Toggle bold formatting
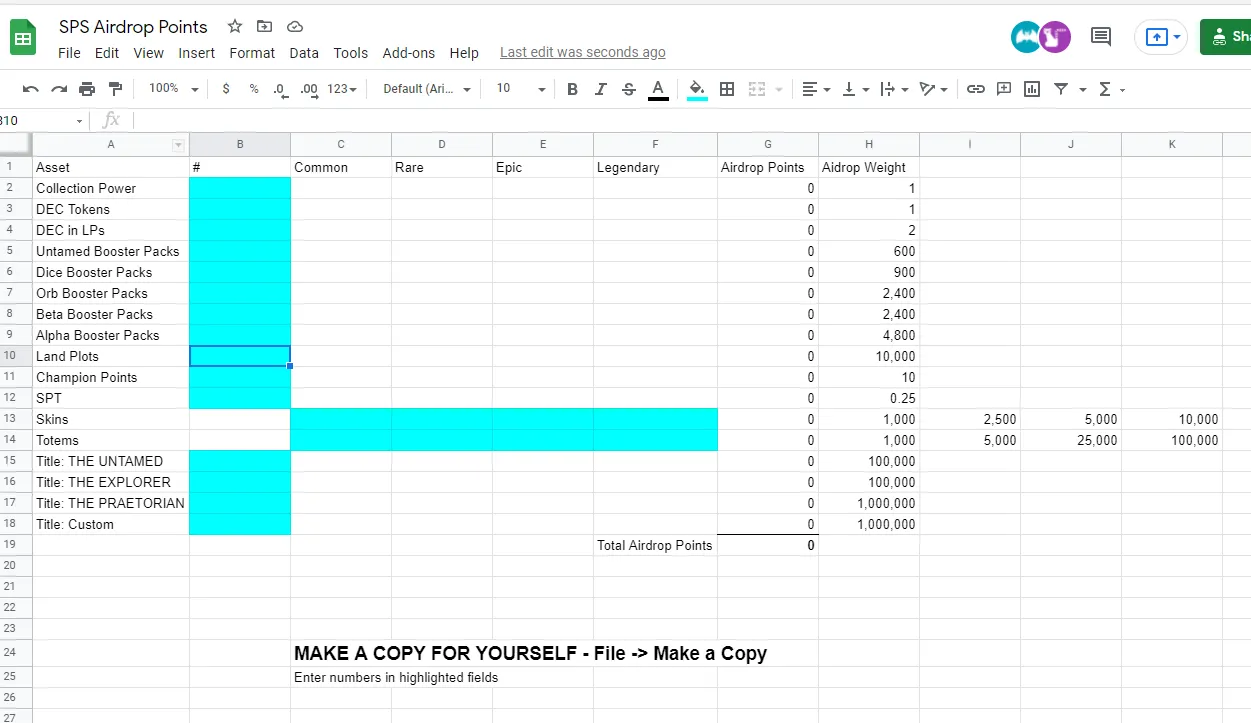This screenshot has width=1251, height=723. tap(572, 89)
